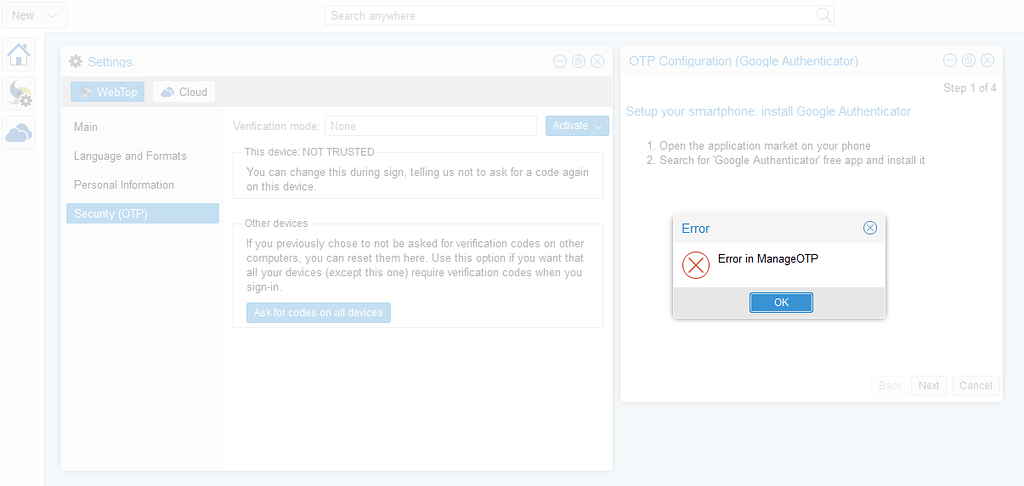Viewport: 1024px width, 486px height.
Task: Minimize the OTP Configuration window
Action: [950, 61]
